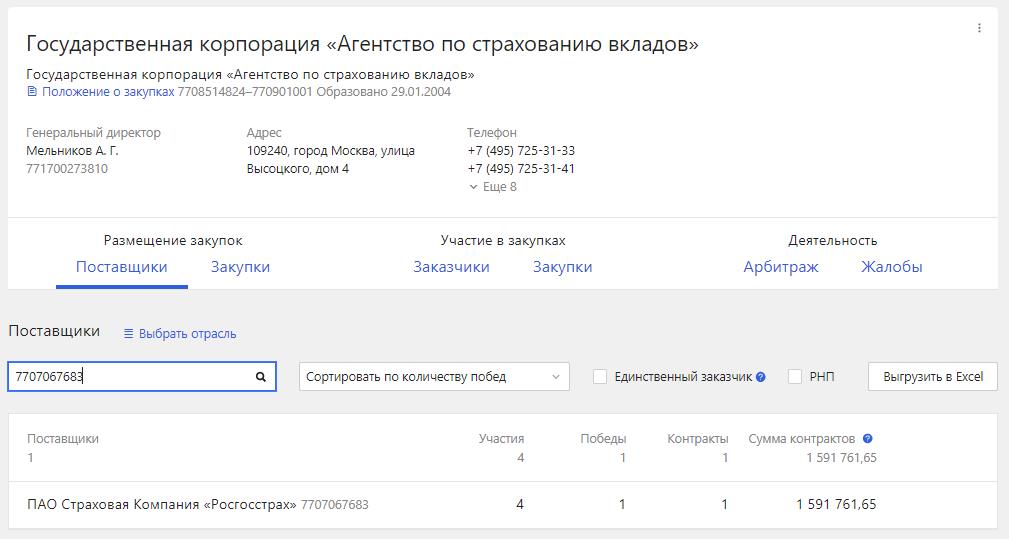Open the three-dot options menu

point(979,28)
